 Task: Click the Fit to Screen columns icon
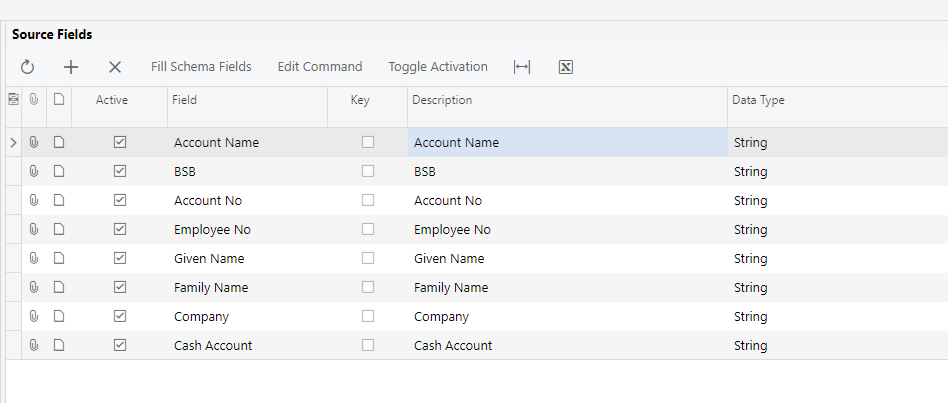click(x=522, y=67)
